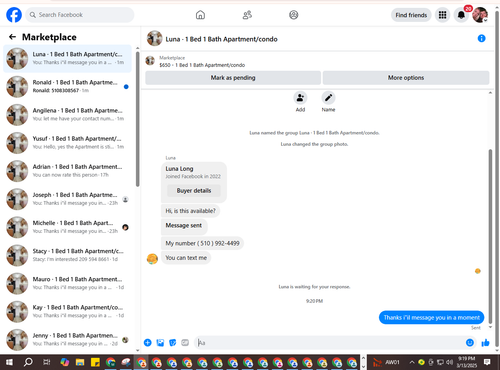Add people to the Luna group chat
Viewport: 500px width, 370px height.
(300, 98)
